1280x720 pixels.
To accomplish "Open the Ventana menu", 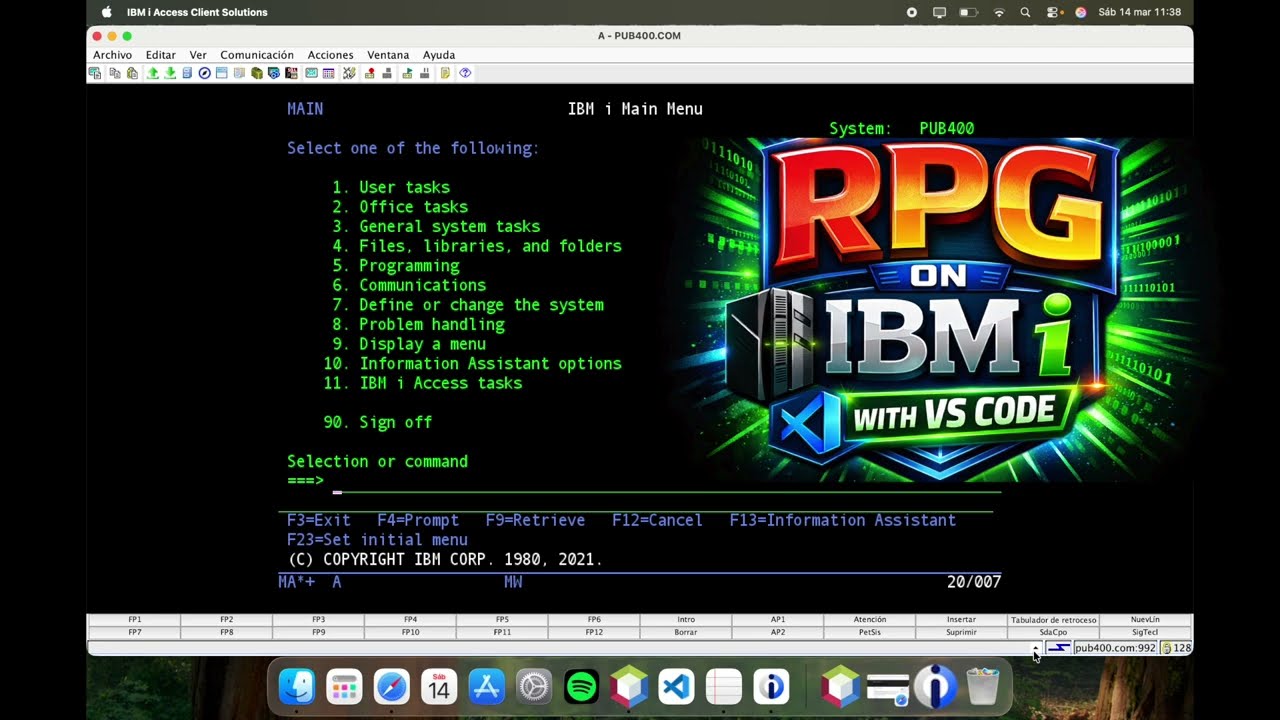I will [388, 55].
